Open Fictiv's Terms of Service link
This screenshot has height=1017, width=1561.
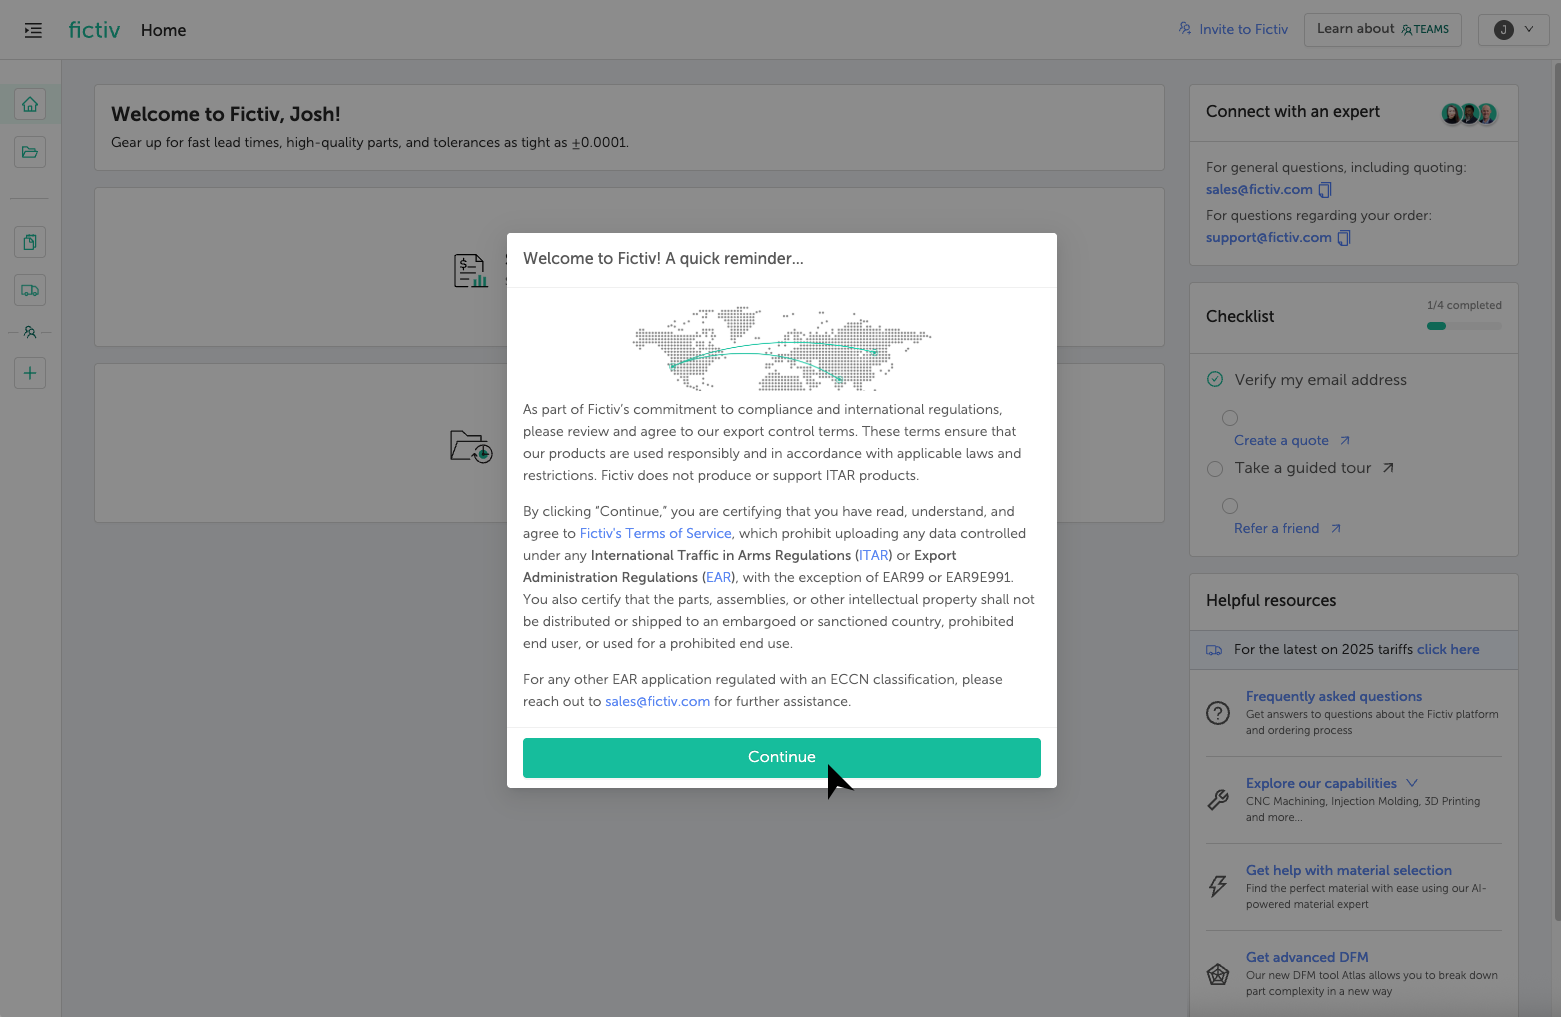click(655, 533)
